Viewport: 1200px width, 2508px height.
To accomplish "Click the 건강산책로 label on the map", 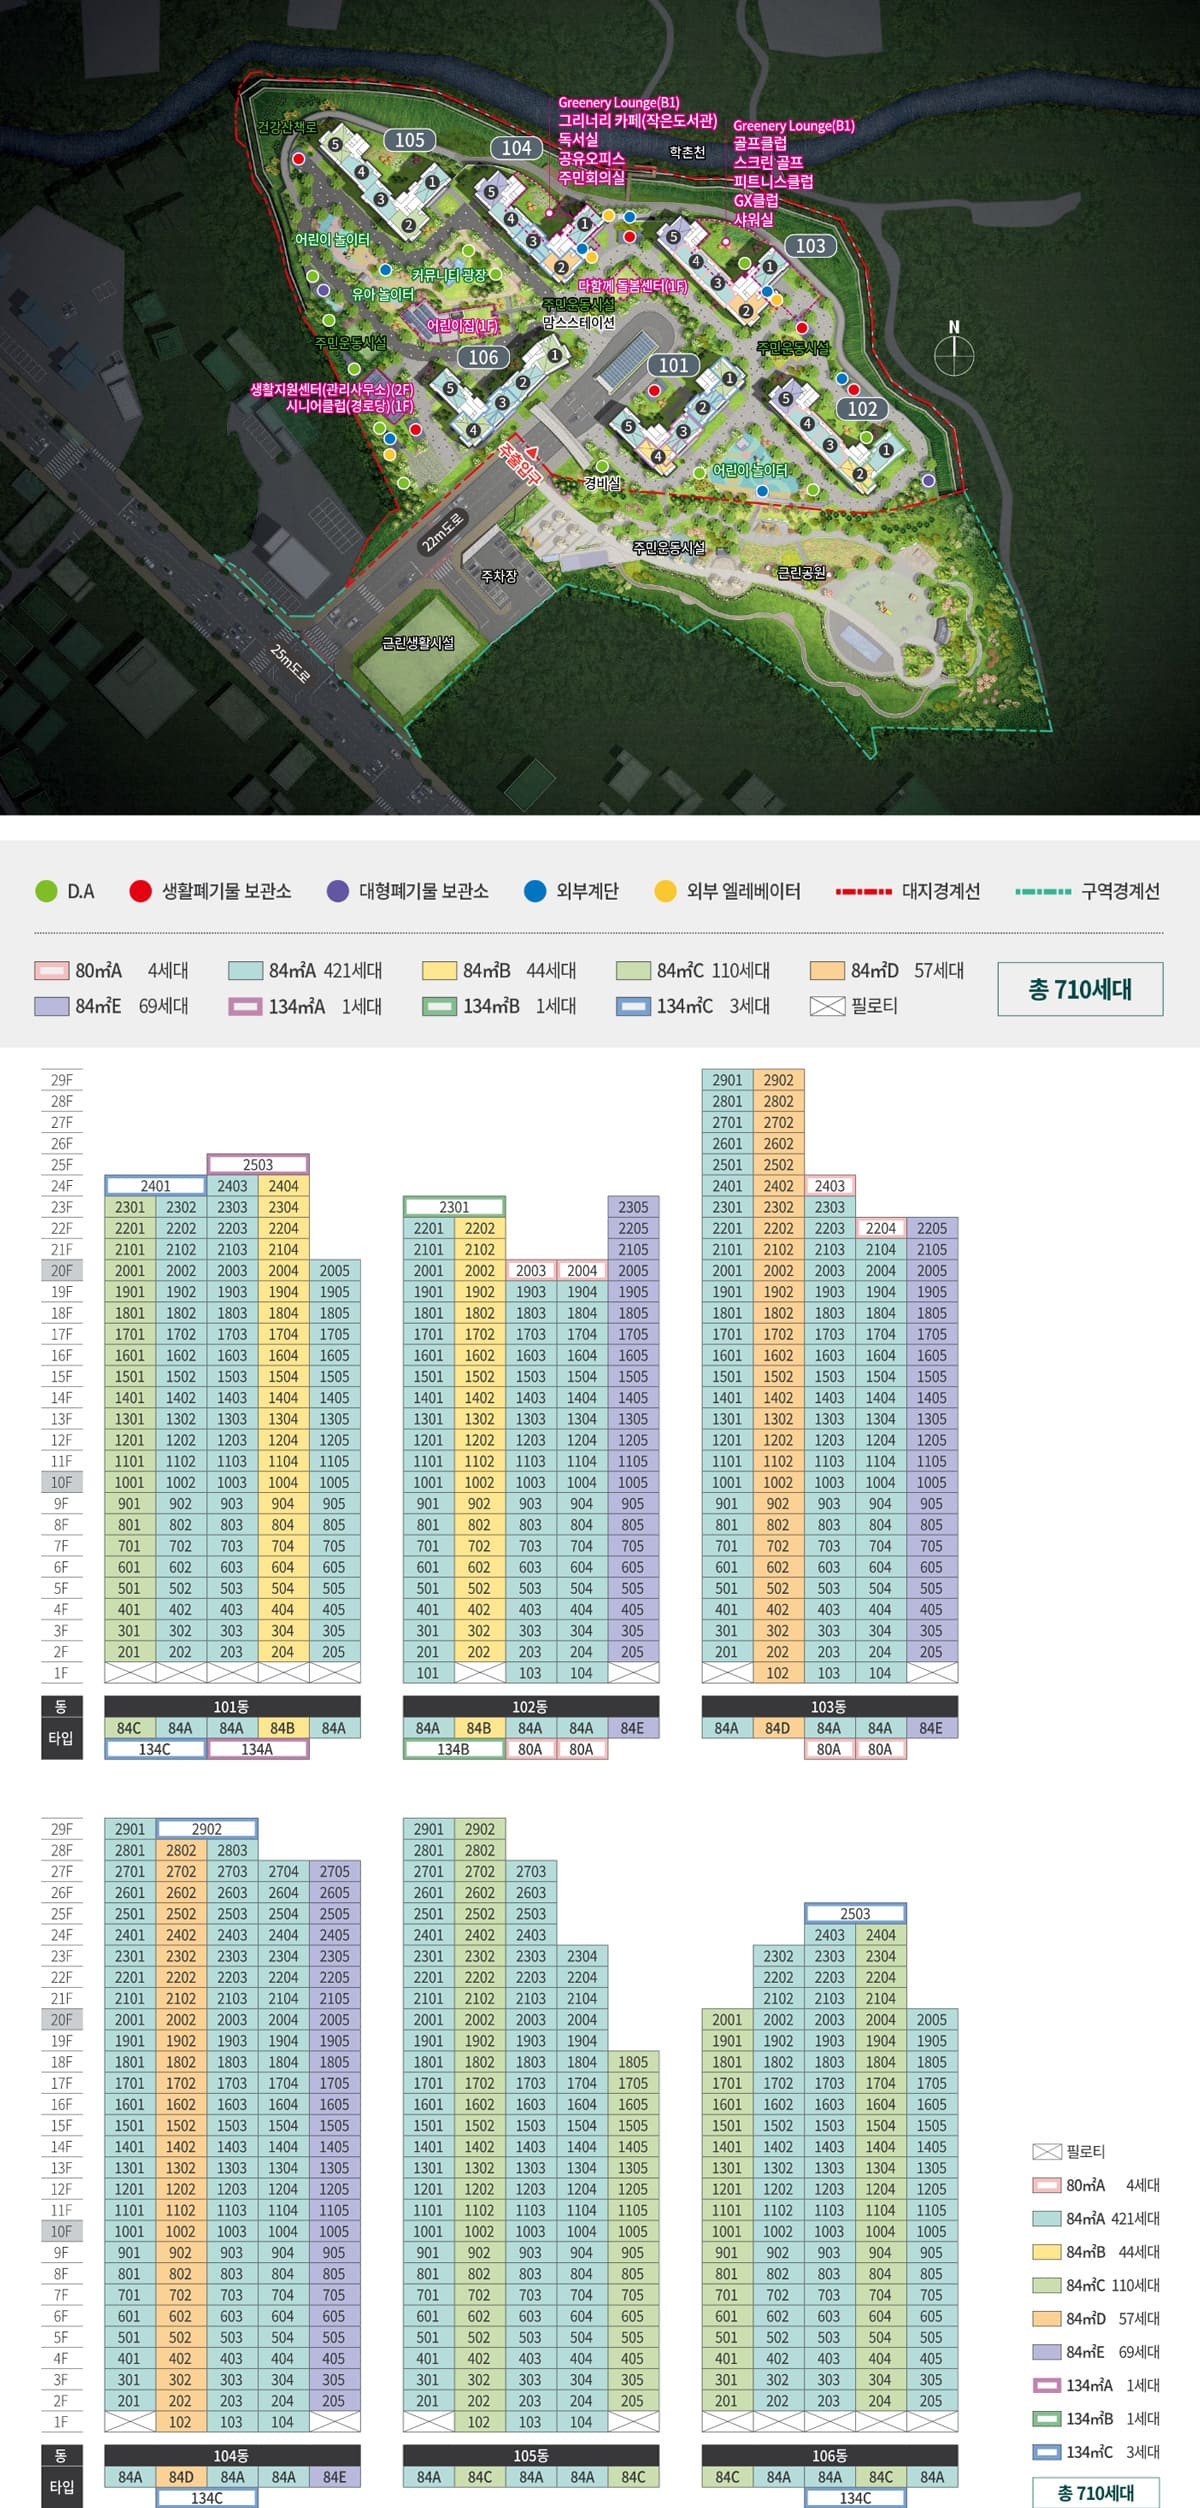I will (x=287, y=127).
